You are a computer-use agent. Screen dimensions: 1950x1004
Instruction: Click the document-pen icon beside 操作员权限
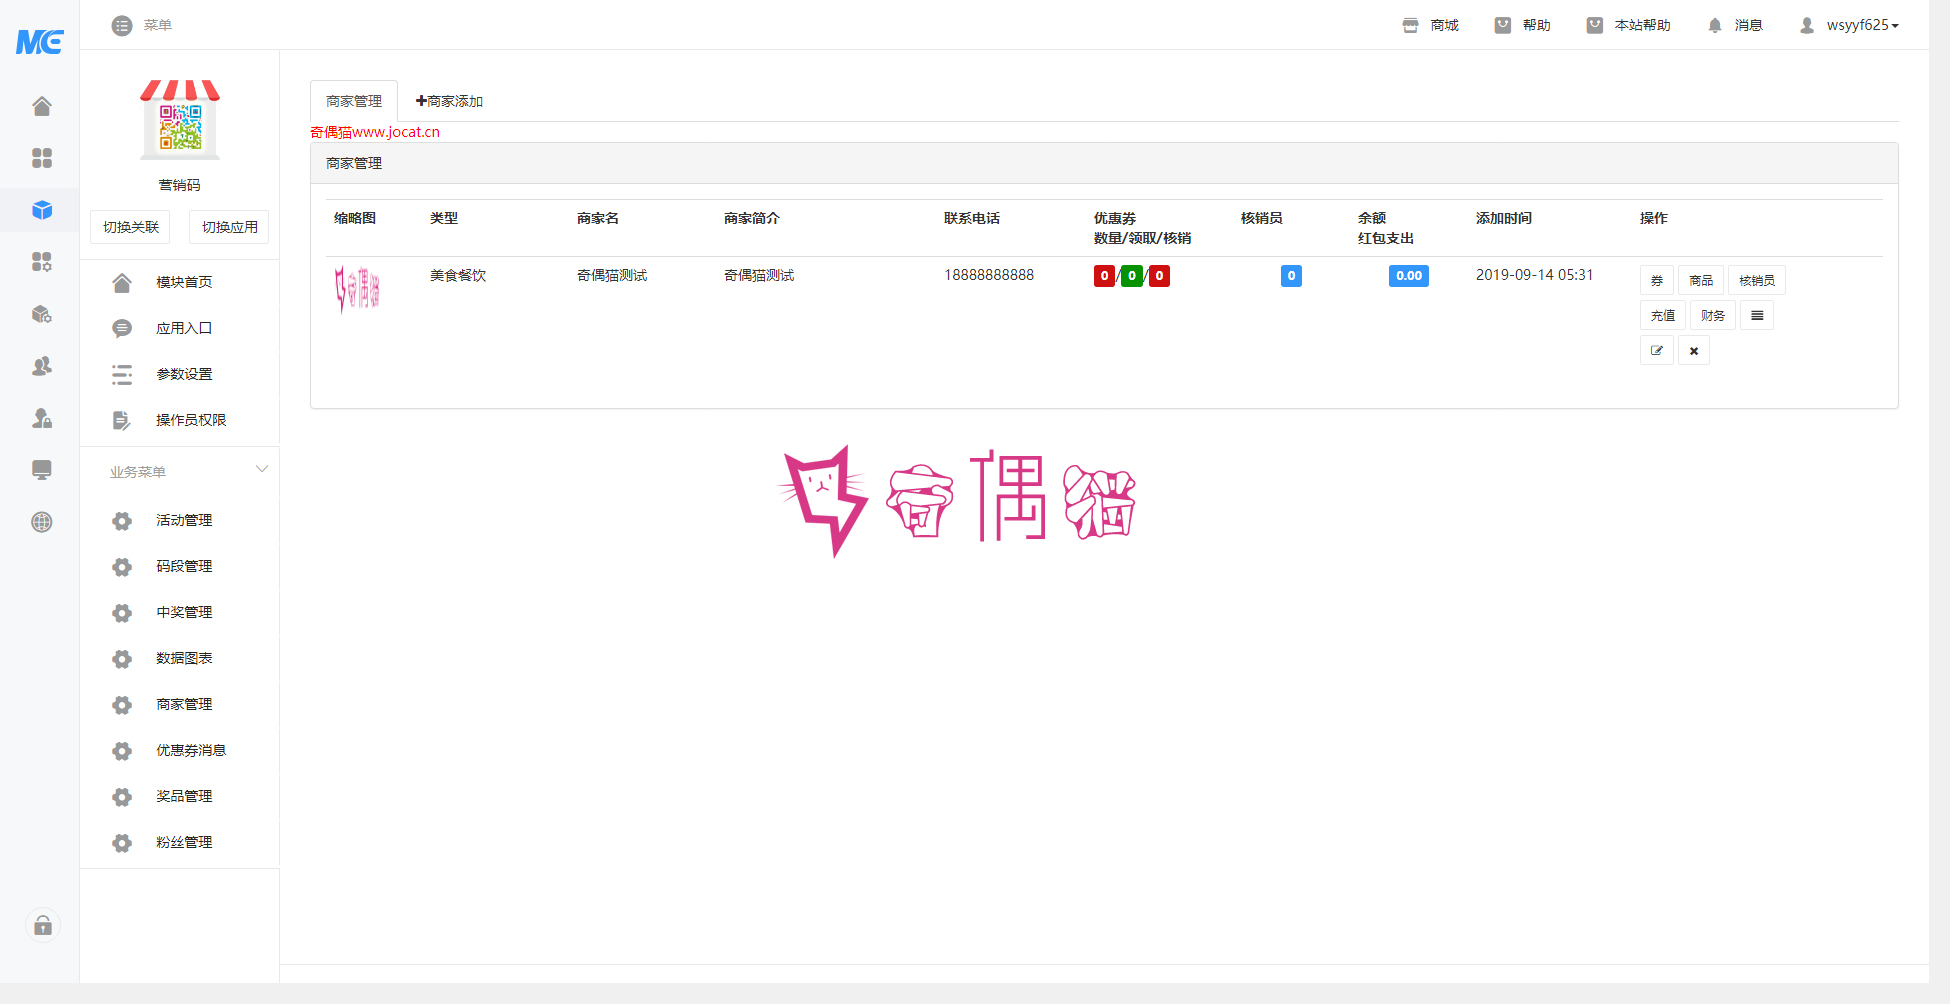pyautogui.click(x=122, y=421)
